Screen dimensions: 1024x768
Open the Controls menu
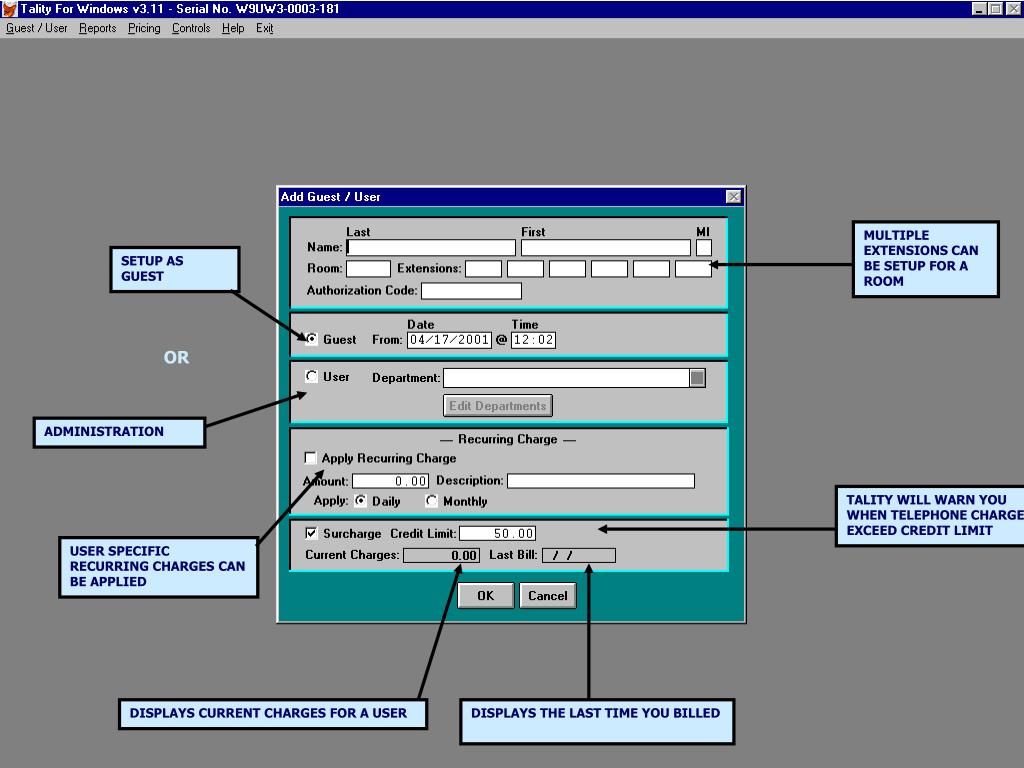(191, 28)
